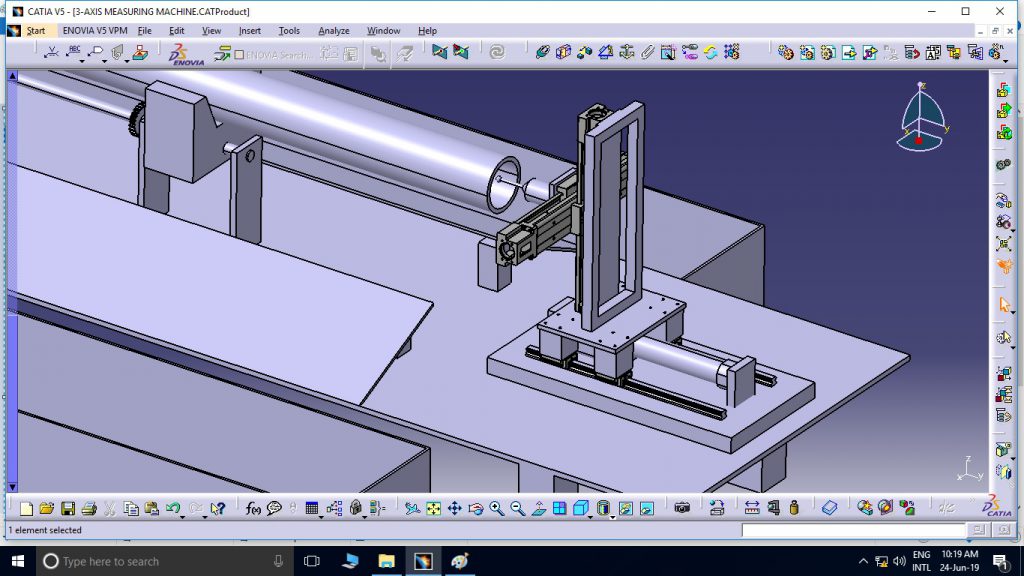Screen dimensions: 1024x576
Task: Click the power input command field
Action: coord(853,530)
